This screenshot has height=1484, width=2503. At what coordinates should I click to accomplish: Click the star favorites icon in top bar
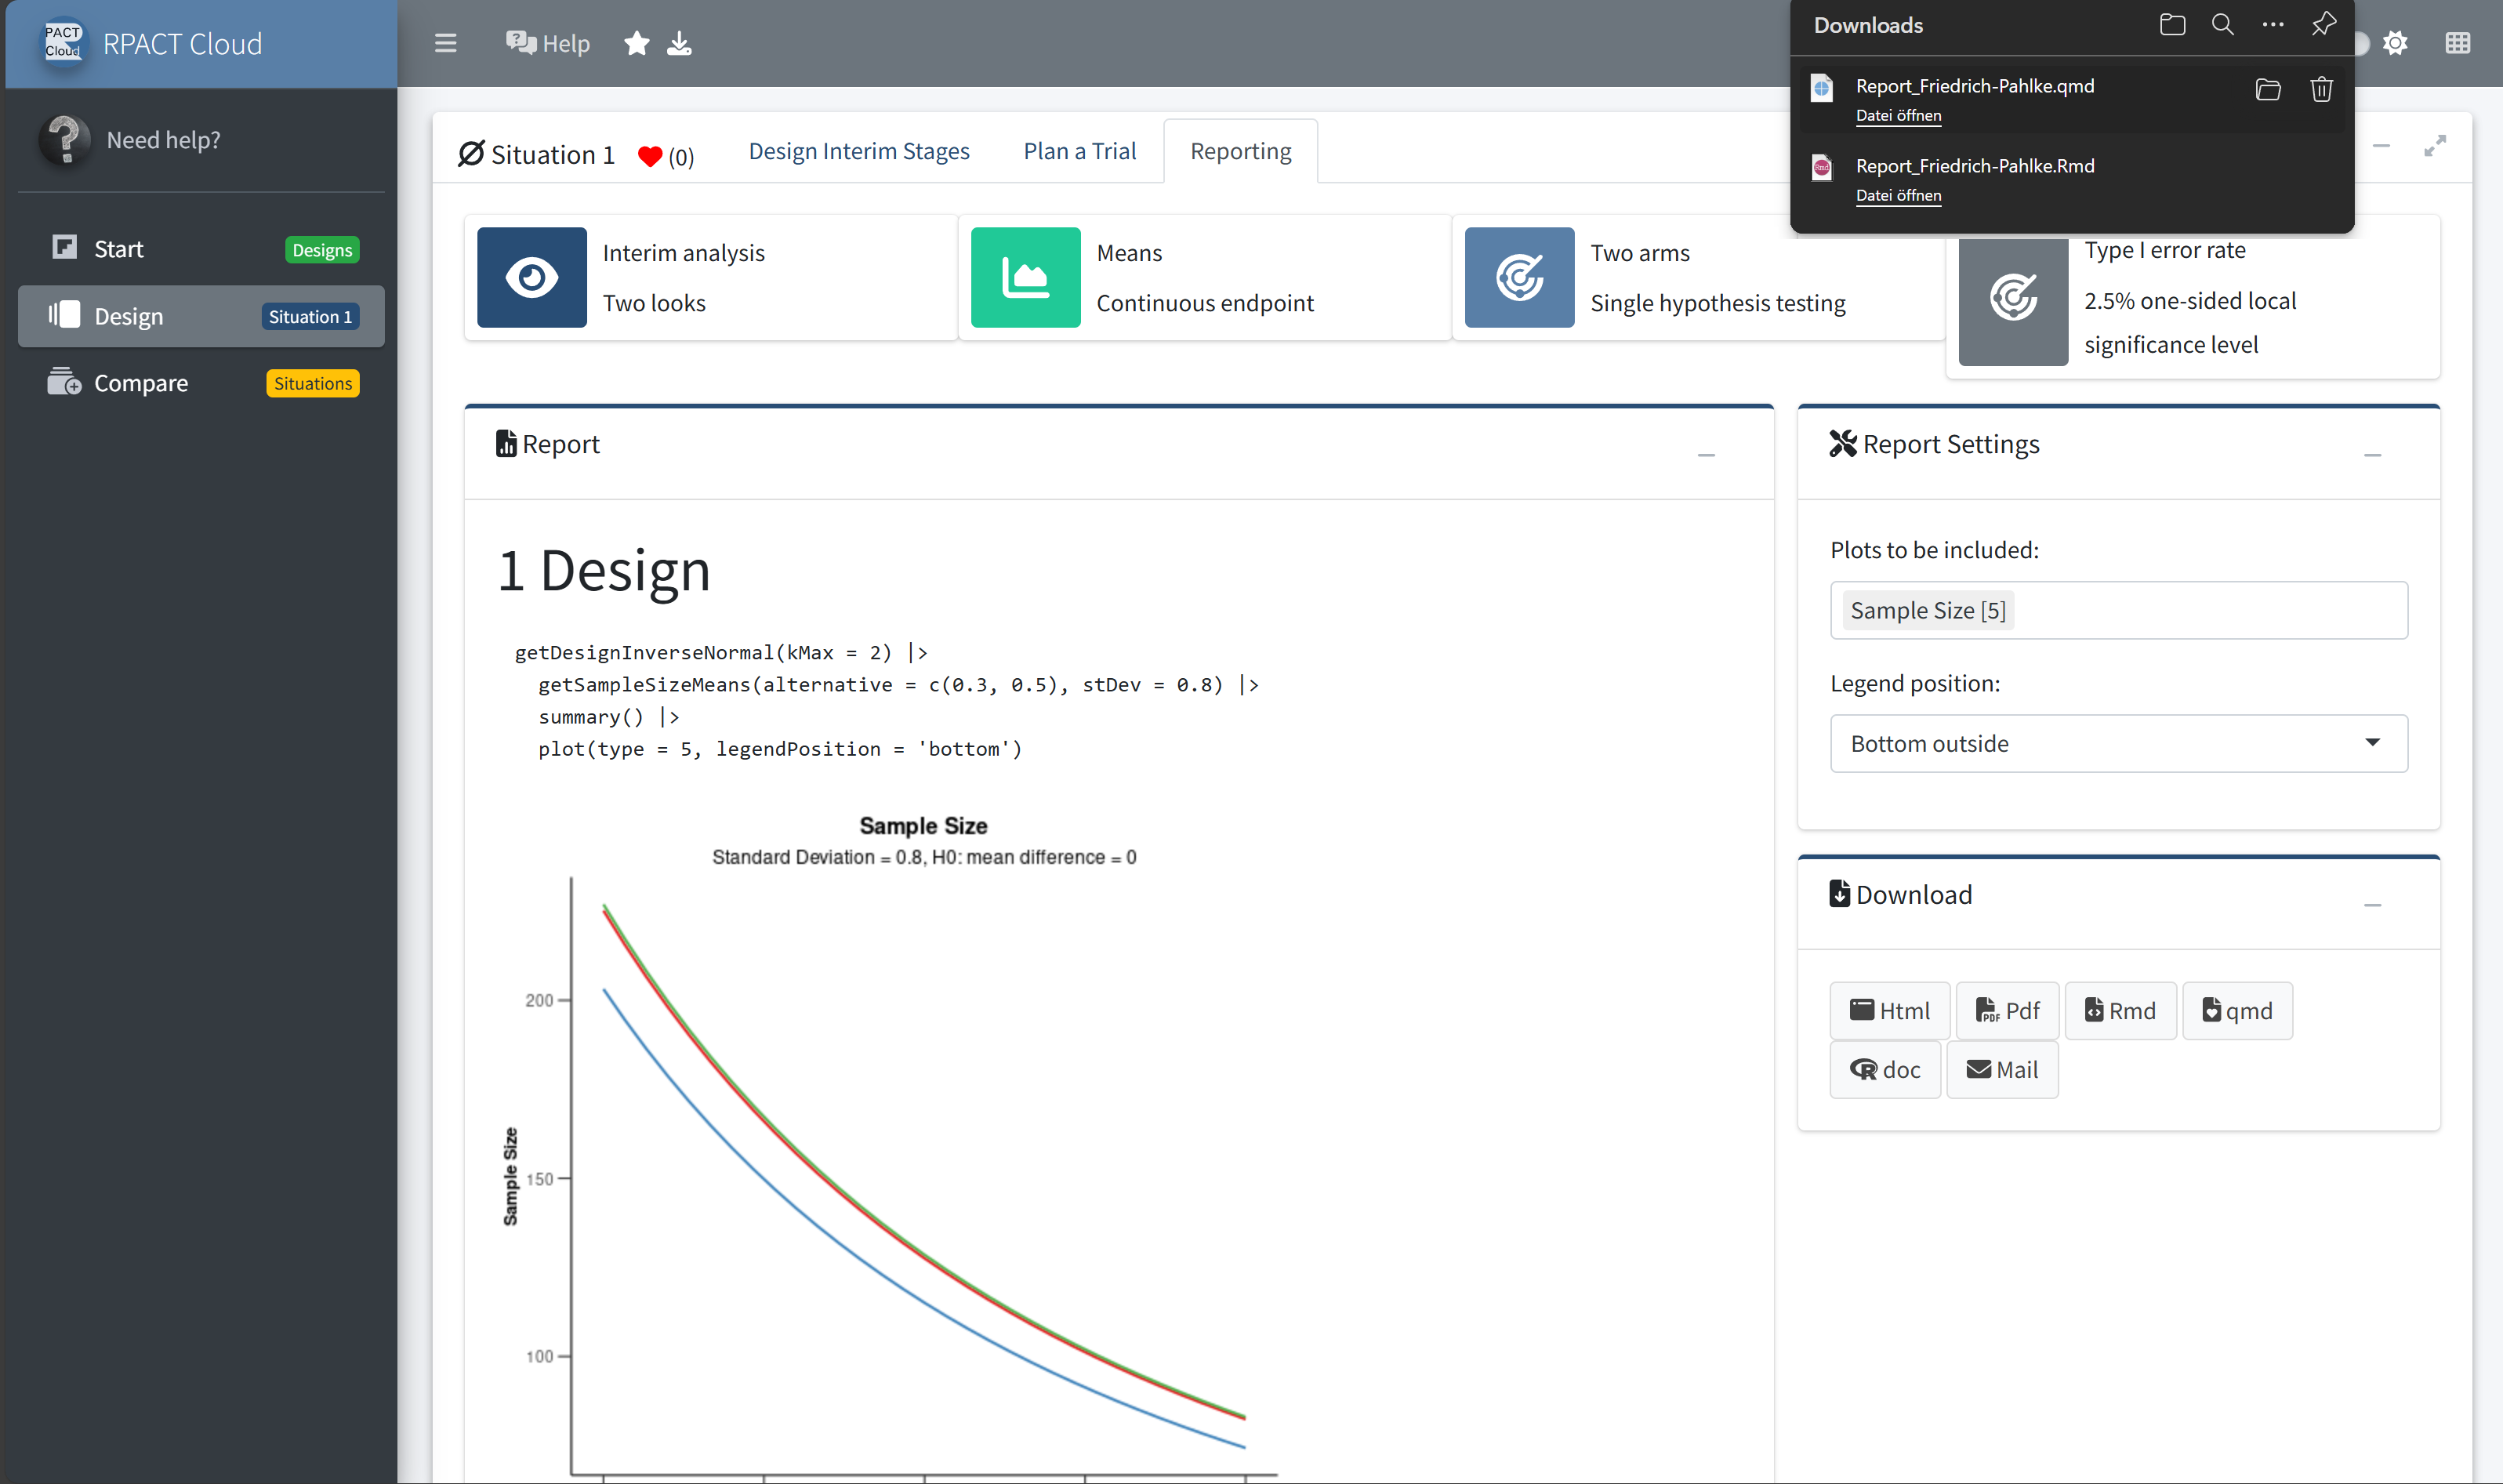pos(636,43)
